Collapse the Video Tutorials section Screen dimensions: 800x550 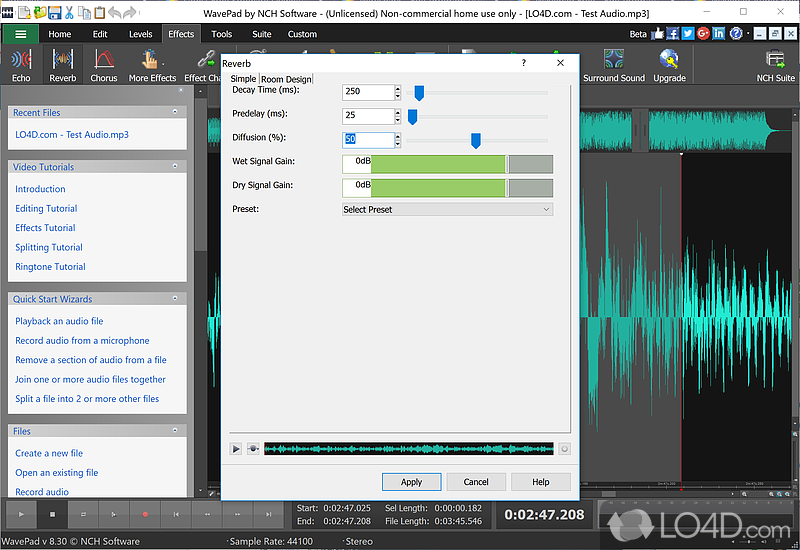click(x=175, y=166)
